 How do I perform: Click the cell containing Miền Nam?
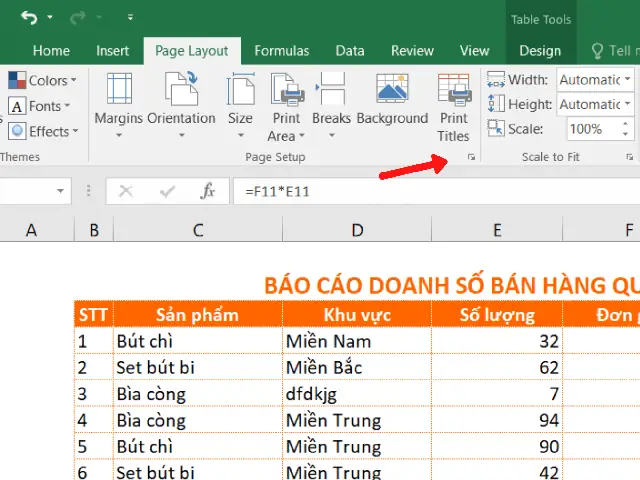357,341
